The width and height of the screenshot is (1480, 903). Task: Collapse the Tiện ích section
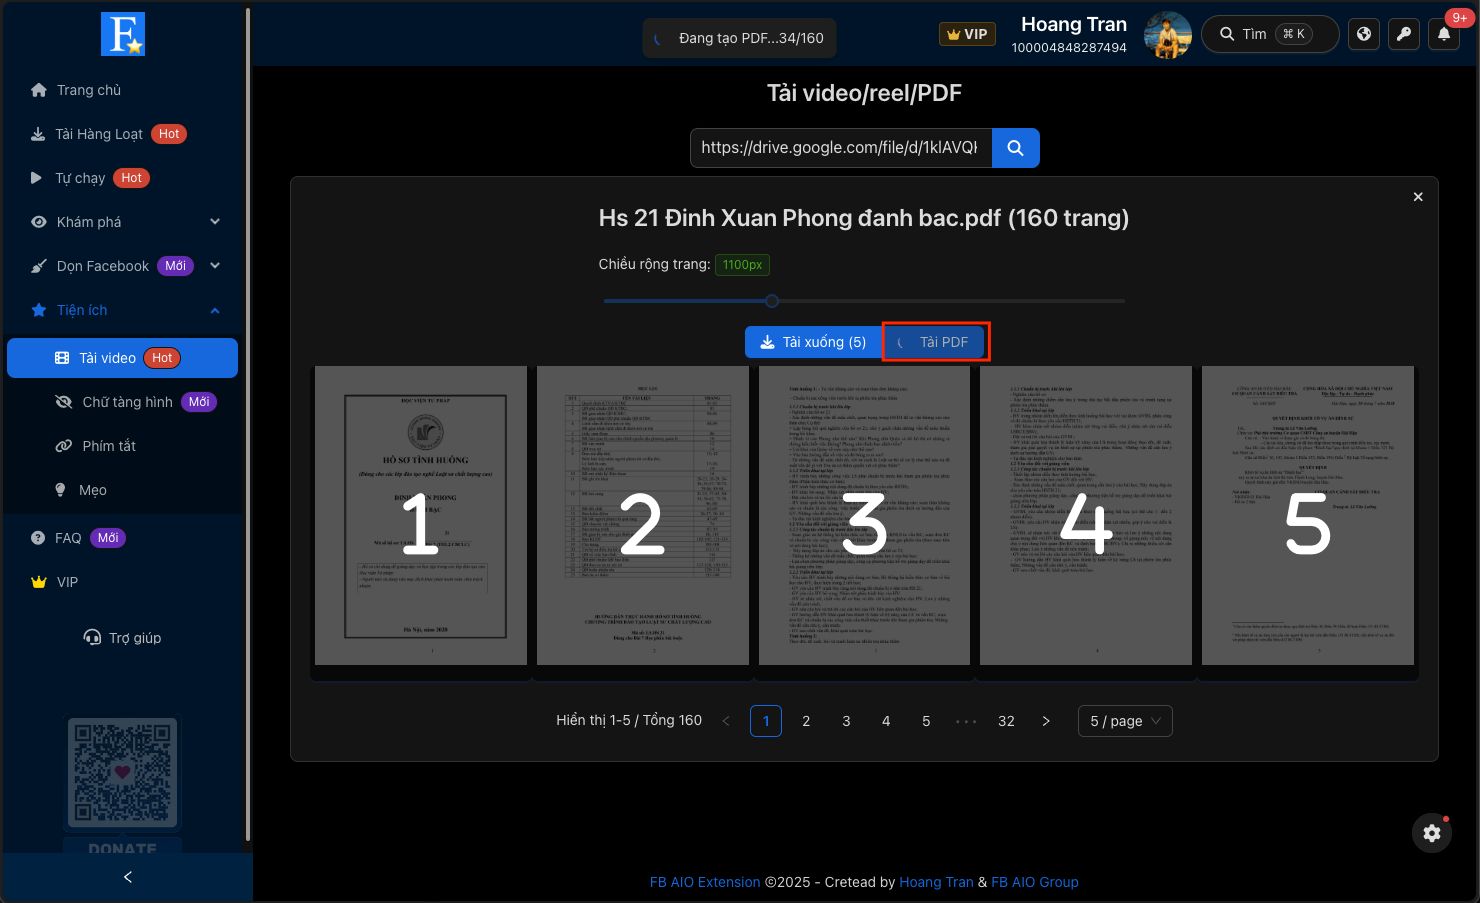[x=122, y=310]
